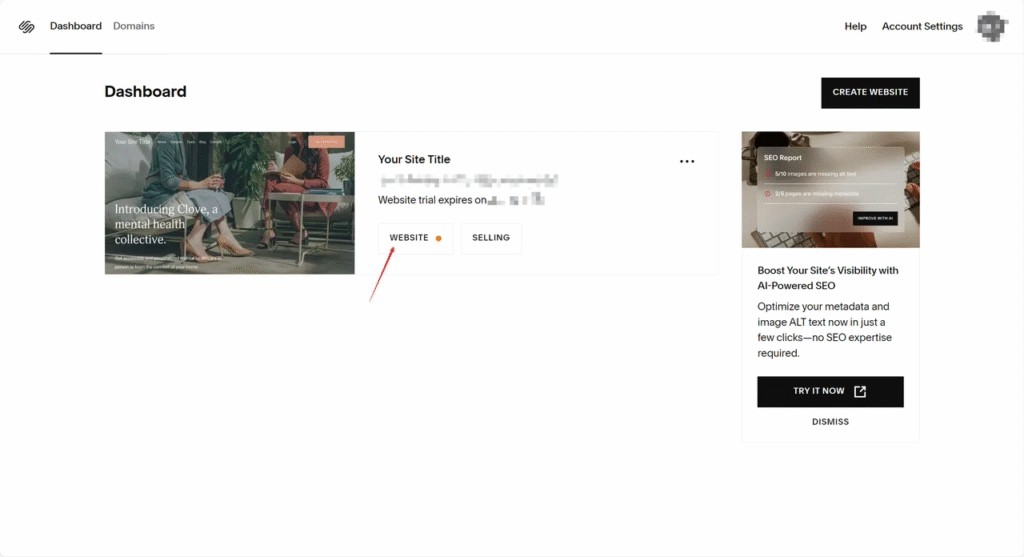Open the user avatar profile menu
The width and height of the screenshot is (1024, 557).
[991, 26]
